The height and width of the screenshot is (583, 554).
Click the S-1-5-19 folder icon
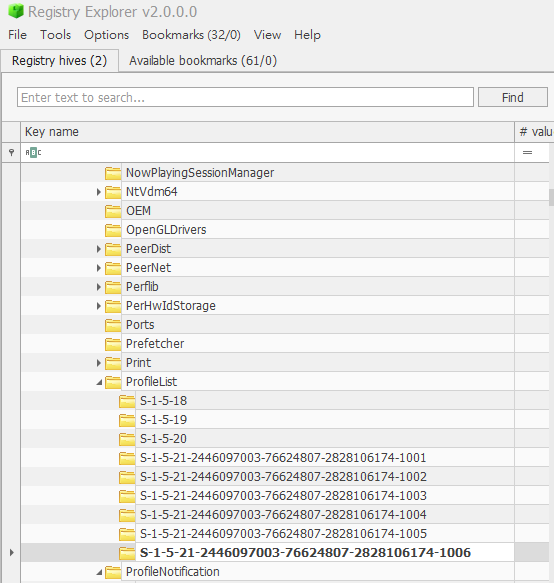[127, 420]
